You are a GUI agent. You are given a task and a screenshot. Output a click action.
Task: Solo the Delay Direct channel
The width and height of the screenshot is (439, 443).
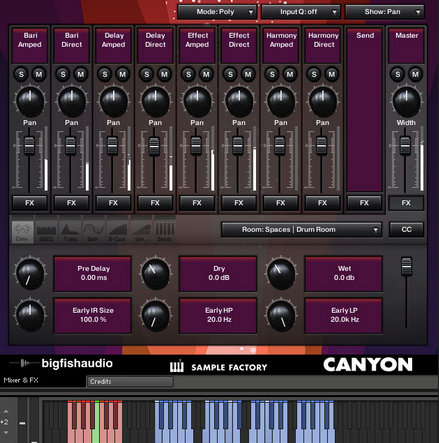pyautogui.click(x=147, y=74)
